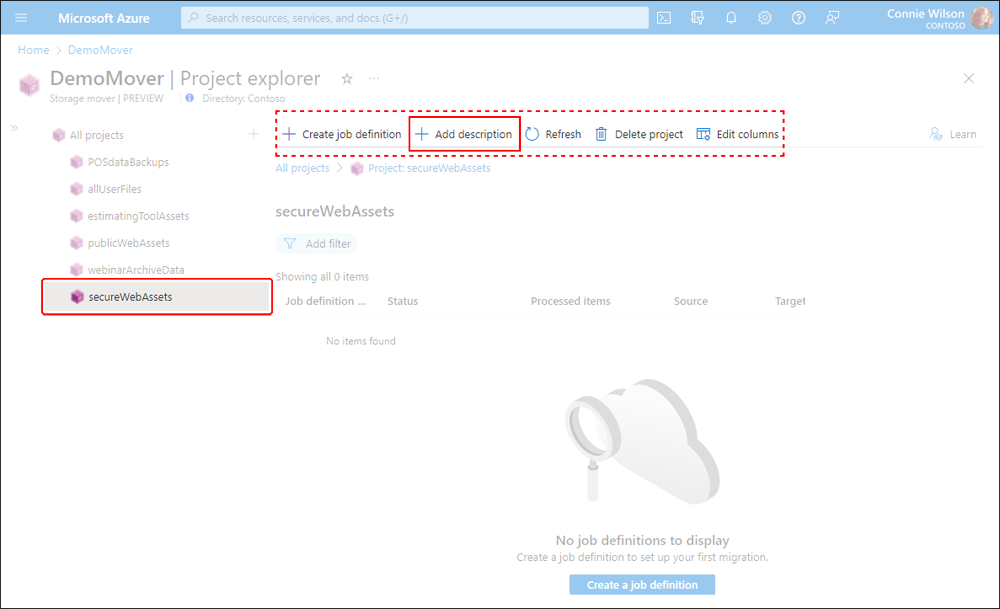The image size is (1000, 609).
Task: Click the Add filter pill
Action: [317, 244]
